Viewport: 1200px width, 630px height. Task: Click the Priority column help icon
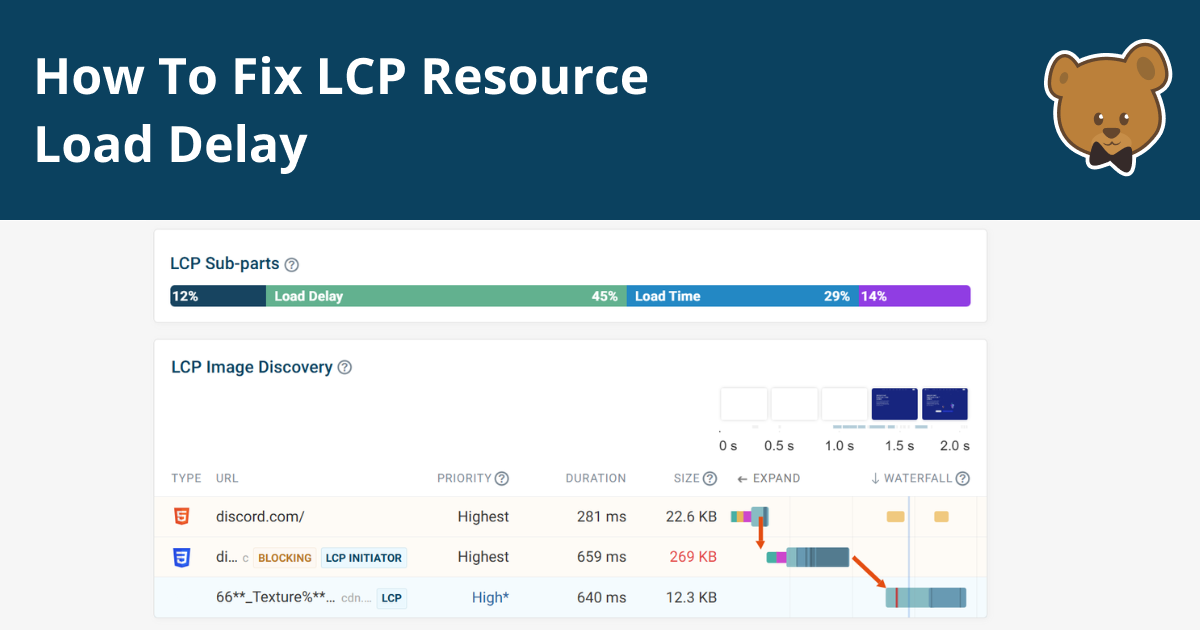pyautogui.click(x=501, y=478)
